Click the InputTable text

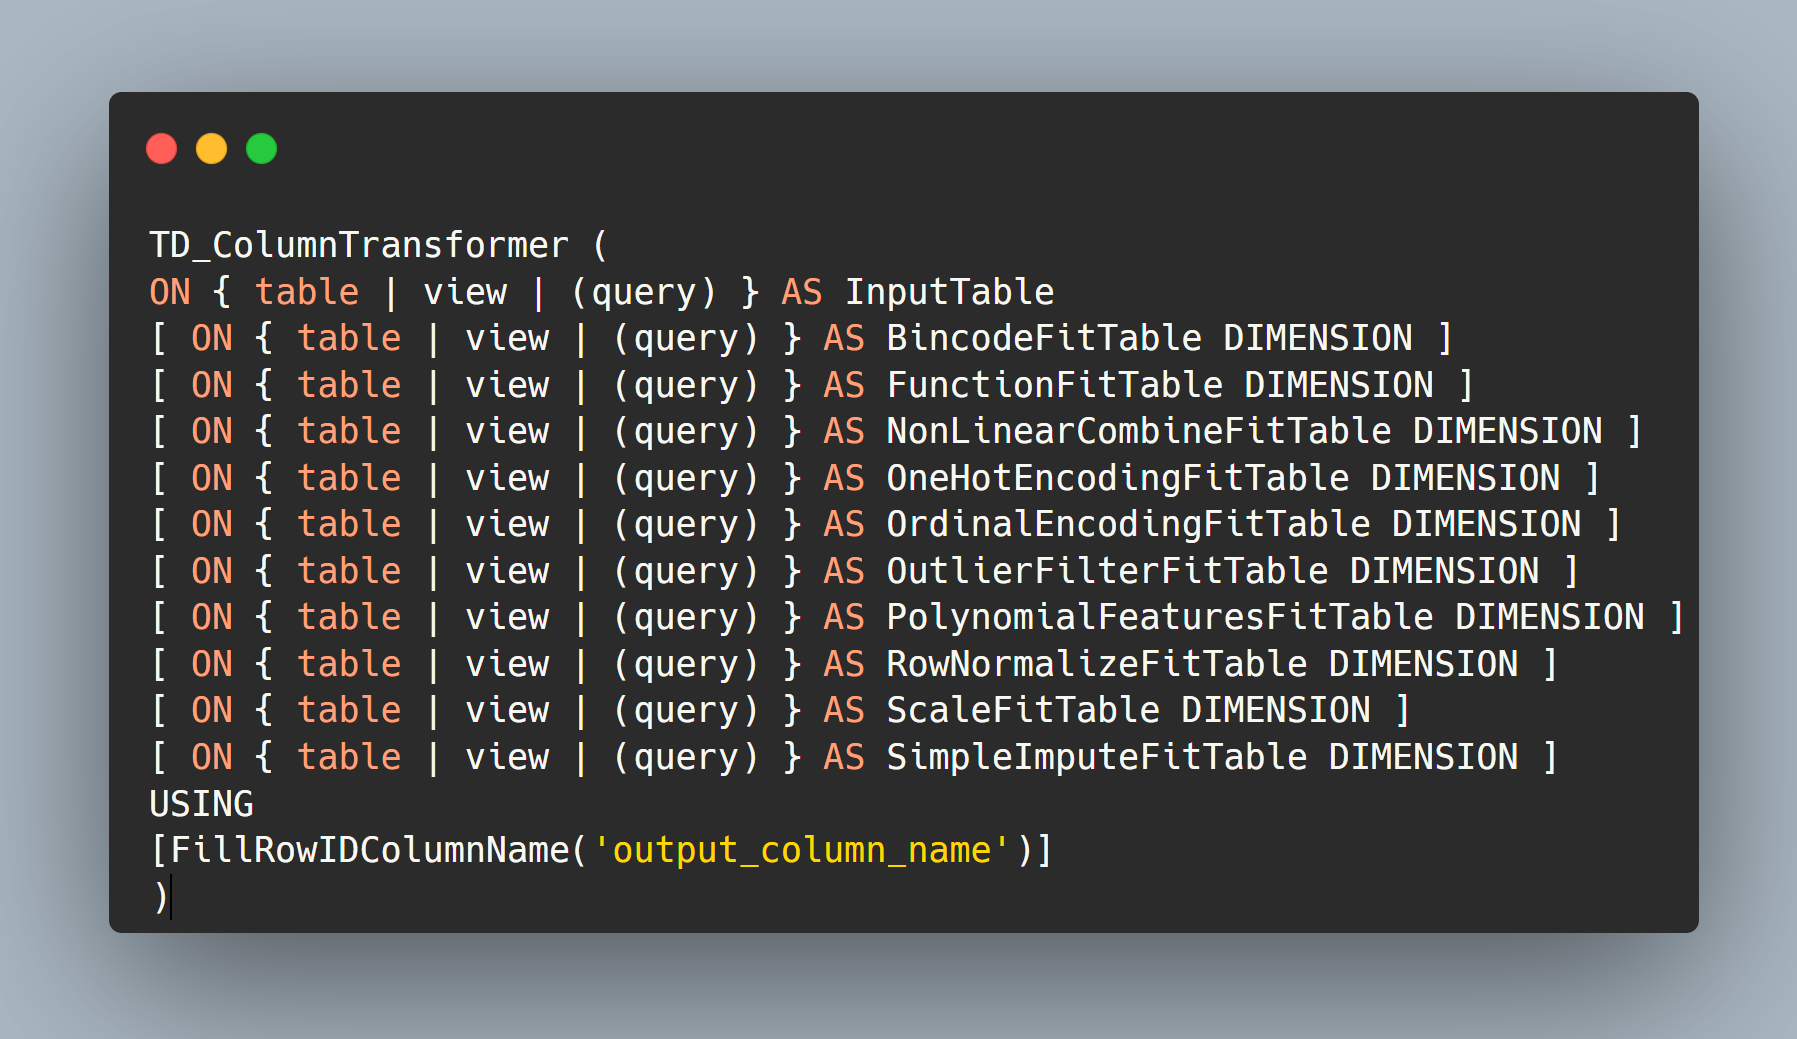[x=949, y=292]
